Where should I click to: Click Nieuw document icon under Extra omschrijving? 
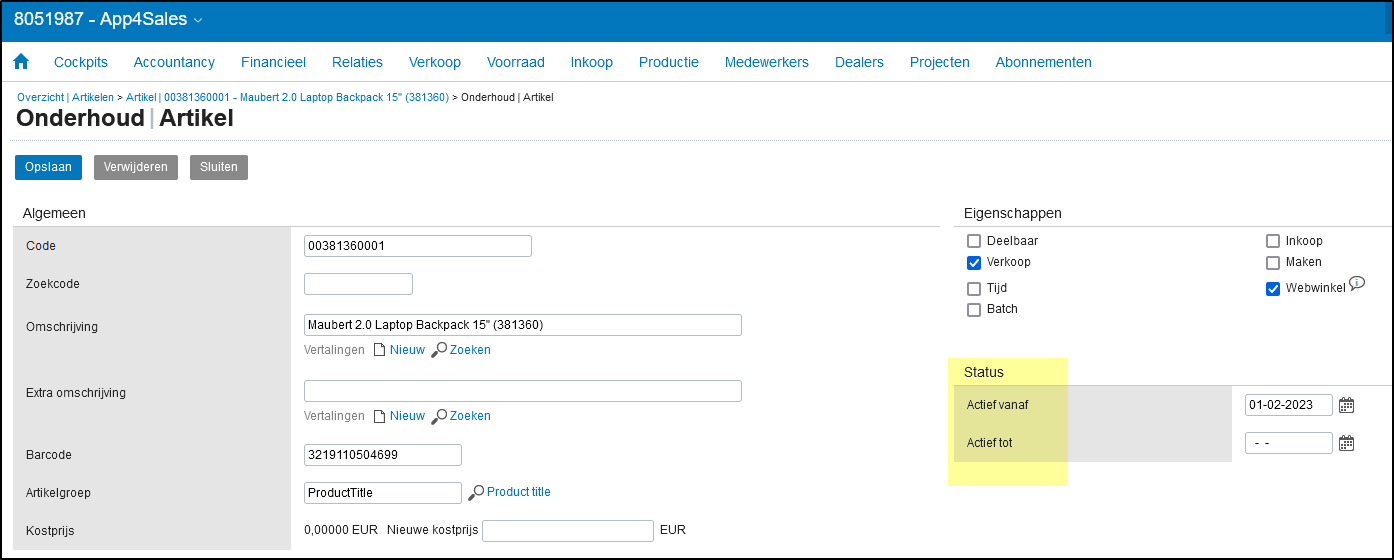click(379, 416)
